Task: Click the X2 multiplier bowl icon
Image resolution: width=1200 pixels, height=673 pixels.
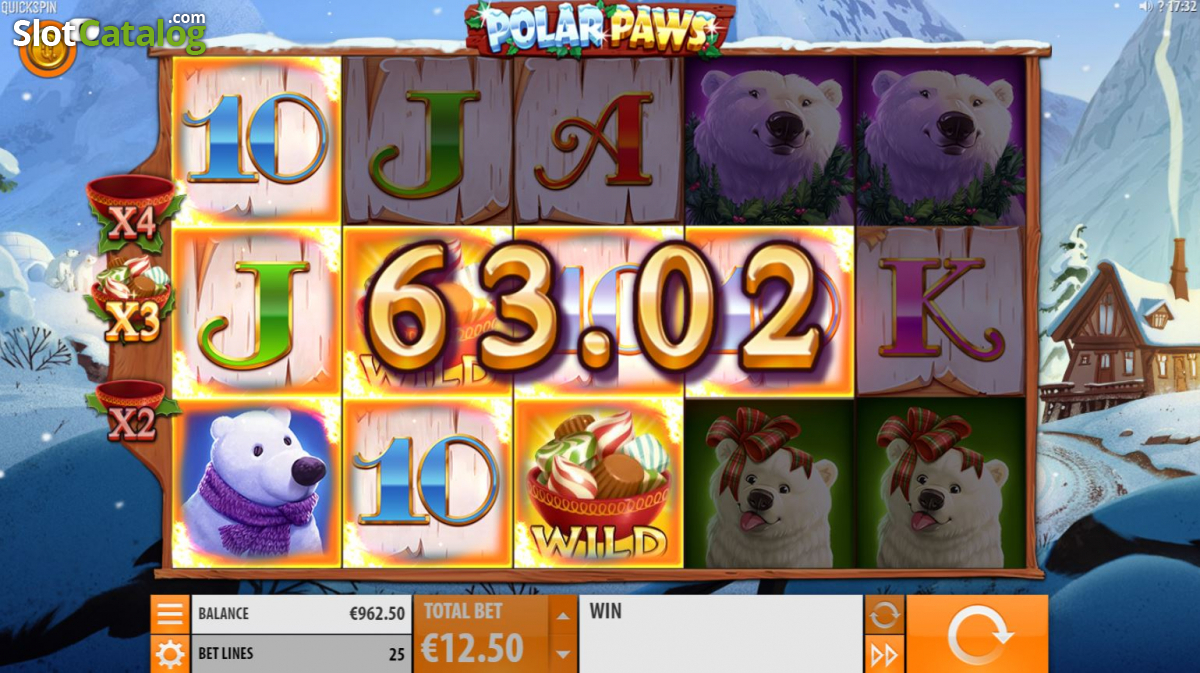Action: point(133,412)
